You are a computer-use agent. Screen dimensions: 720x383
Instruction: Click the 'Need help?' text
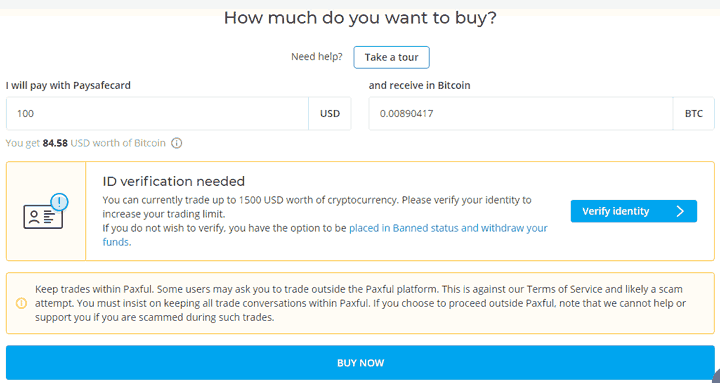click(317, 57)
